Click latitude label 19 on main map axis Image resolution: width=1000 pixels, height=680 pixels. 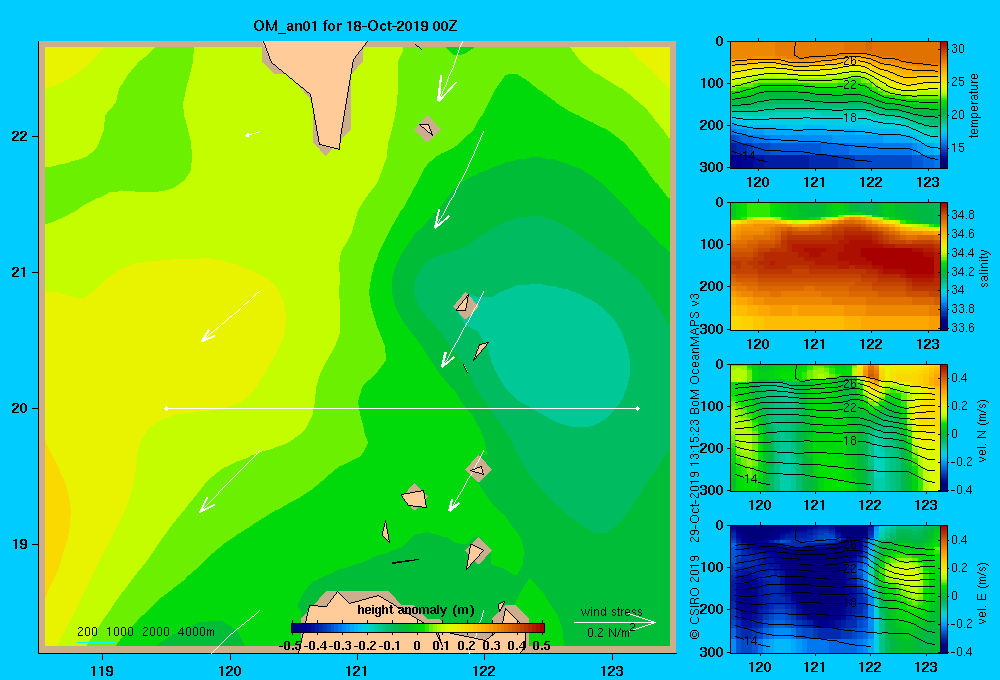click(x=20, y=544)
